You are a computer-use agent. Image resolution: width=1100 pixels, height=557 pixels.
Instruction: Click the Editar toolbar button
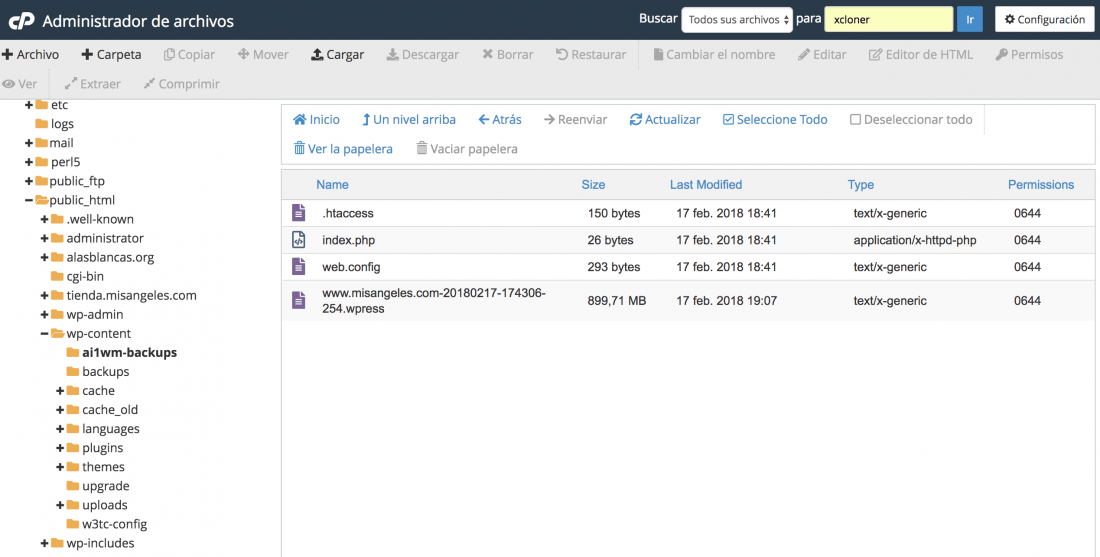pos(822,55)
